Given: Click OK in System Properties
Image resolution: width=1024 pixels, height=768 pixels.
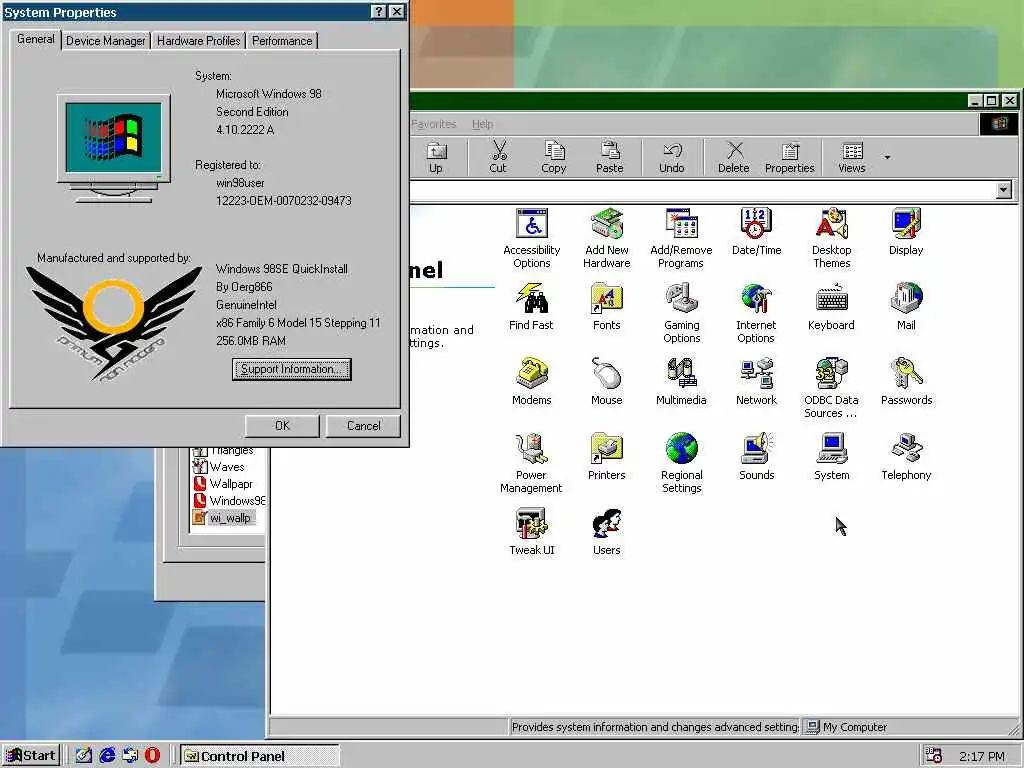Looking at the screenshot, I should (x=282, y=426).
